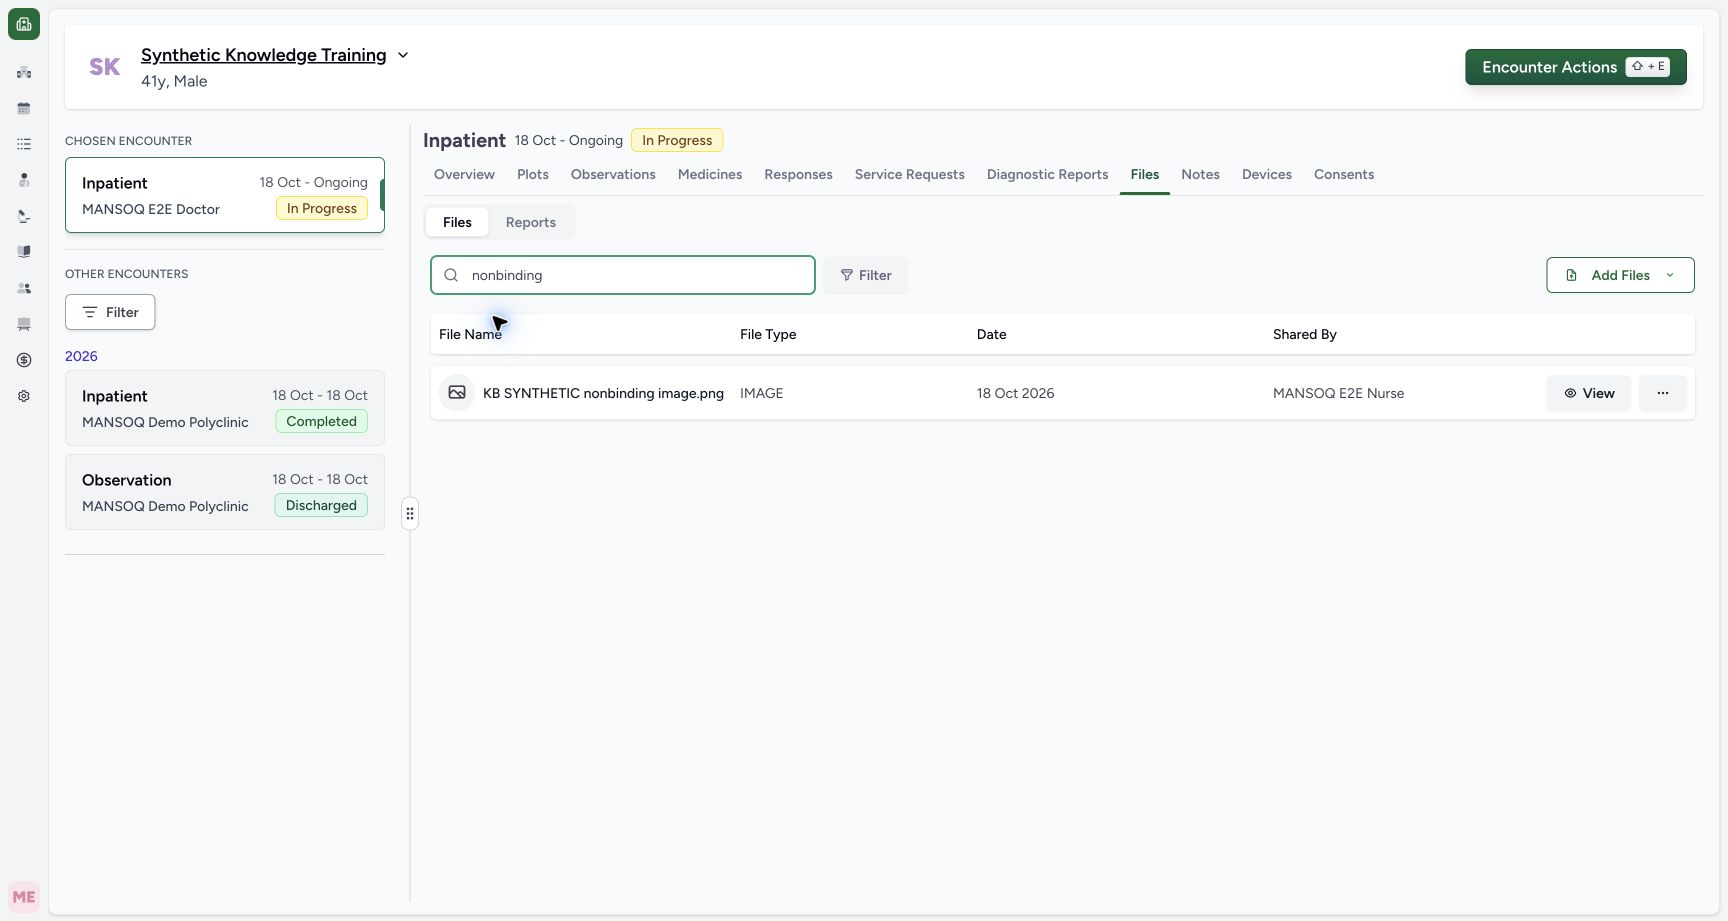Click the panel resize grip handle
Image resolution: width=1728 pixels, height=921 pixels.
410,514
